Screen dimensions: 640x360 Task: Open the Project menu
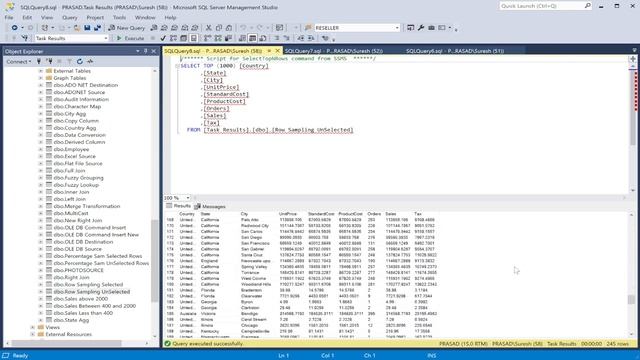pyautogui.click(x=95, y=18)
